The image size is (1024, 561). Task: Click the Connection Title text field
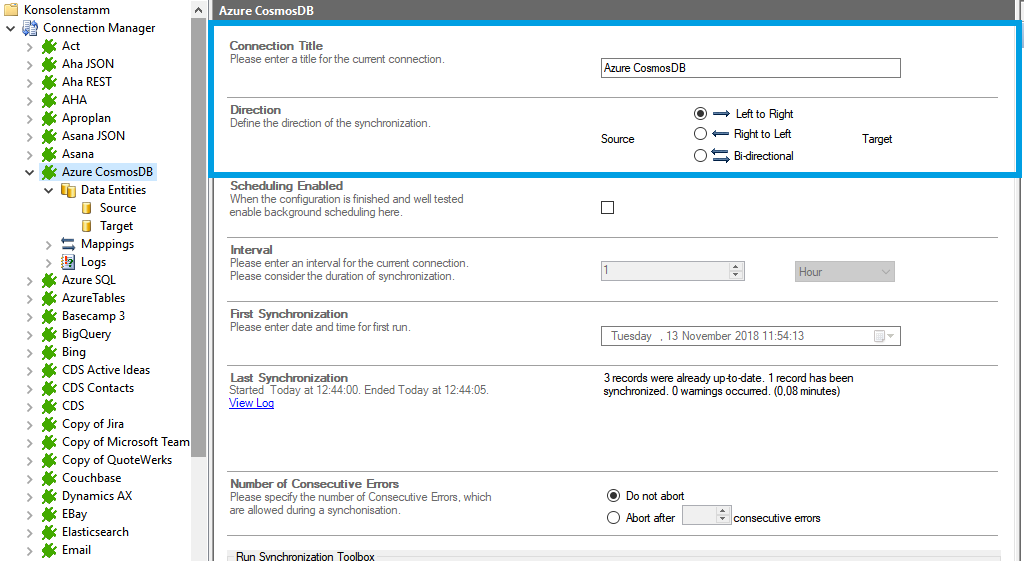[x=750, y=68]
